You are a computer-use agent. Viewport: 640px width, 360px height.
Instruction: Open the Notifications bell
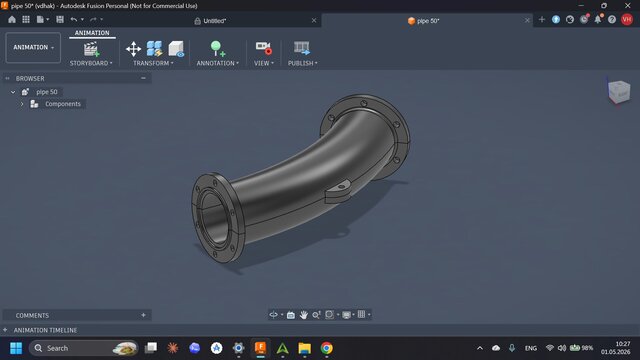coord(598,19)
